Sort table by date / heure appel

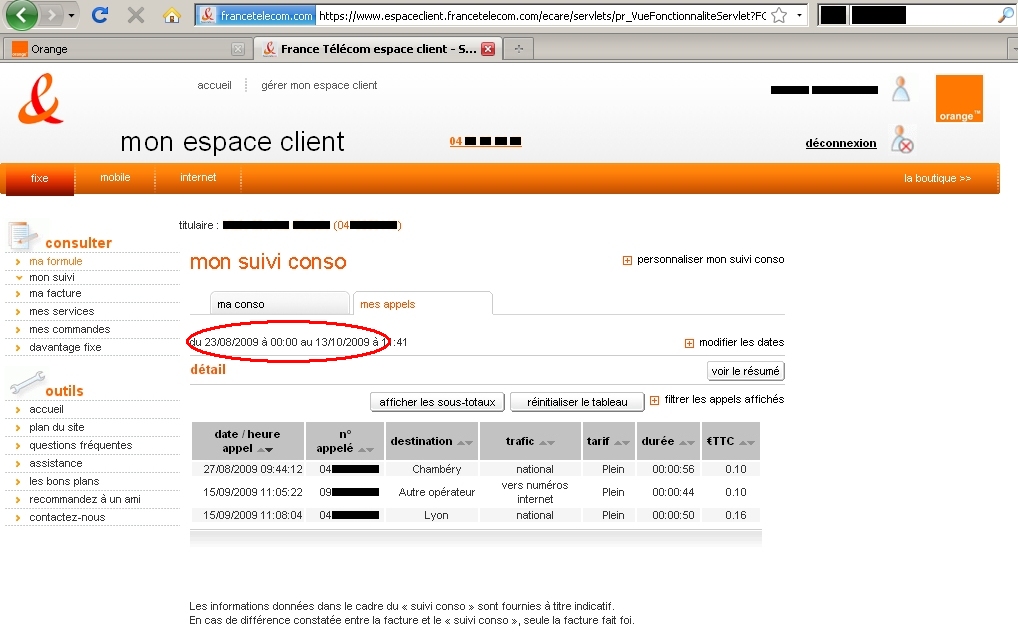[247, 441]
